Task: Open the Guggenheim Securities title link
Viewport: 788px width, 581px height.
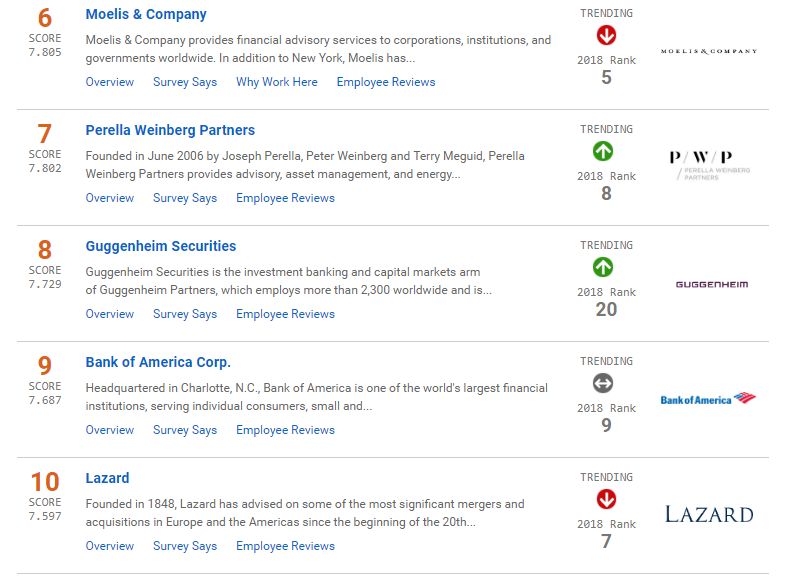Action: (x=161, y=246)
